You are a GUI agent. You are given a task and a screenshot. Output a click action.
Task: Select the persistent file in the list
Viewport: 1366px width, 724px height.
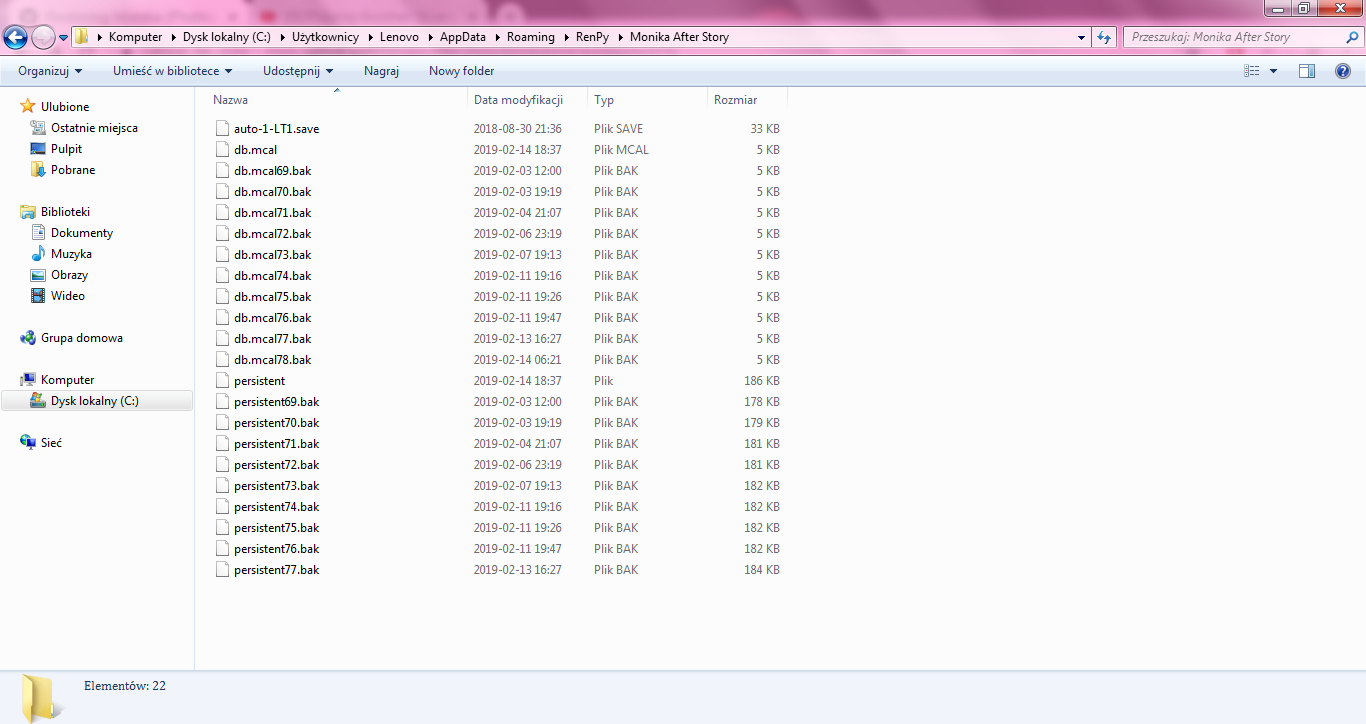259,380
